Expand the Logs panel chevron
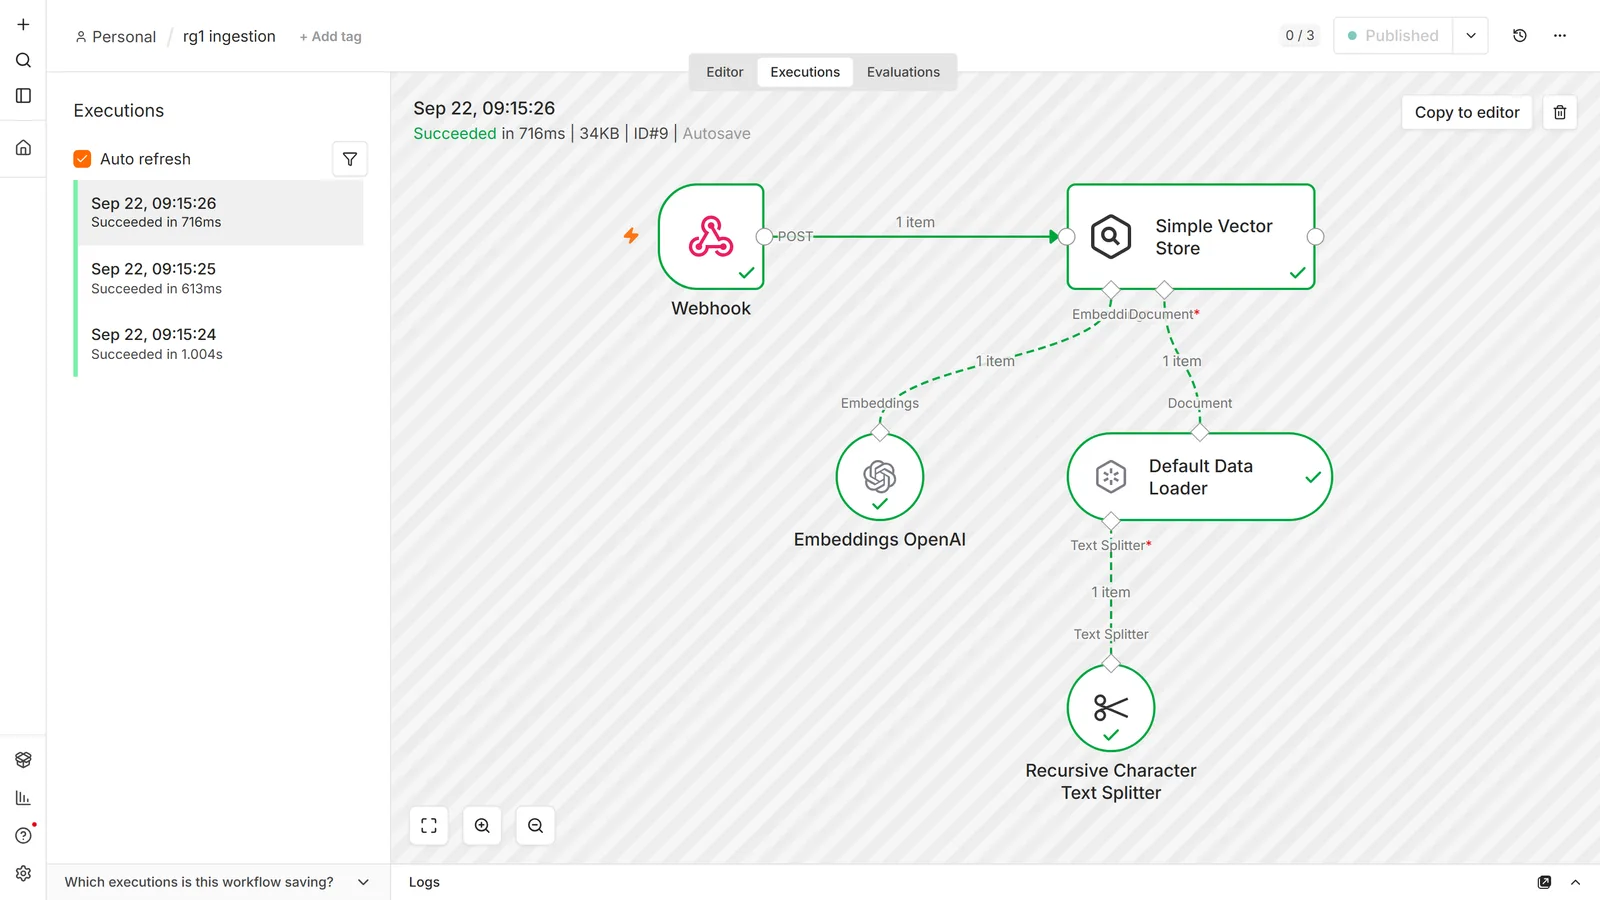The width and height of the screenshot is (1600, 900). coord(1575,882)
